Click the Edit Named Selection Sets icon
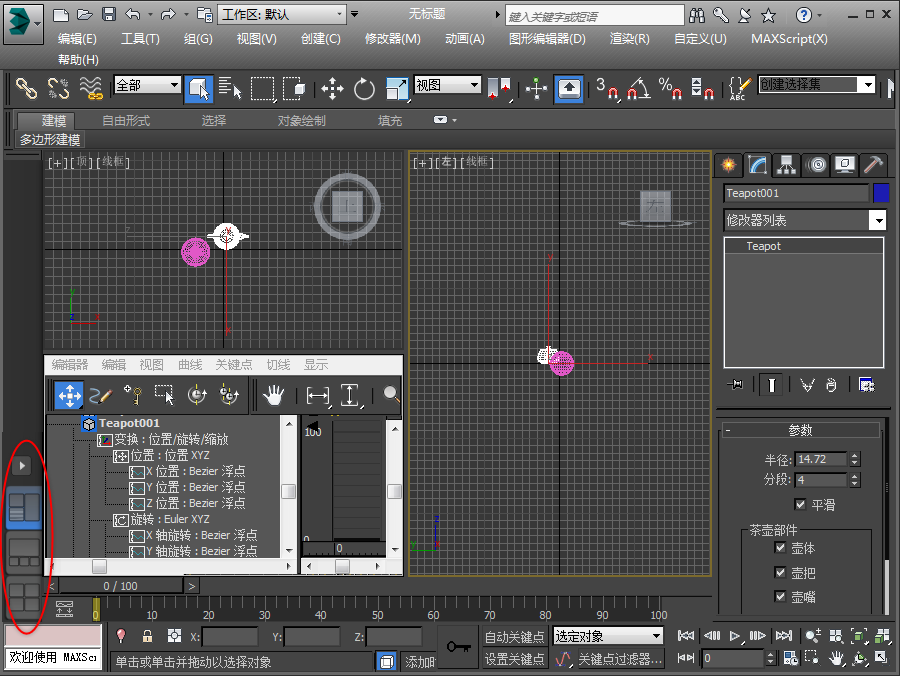The height and width of the screenshot is (676, 900). click(739, 89)
